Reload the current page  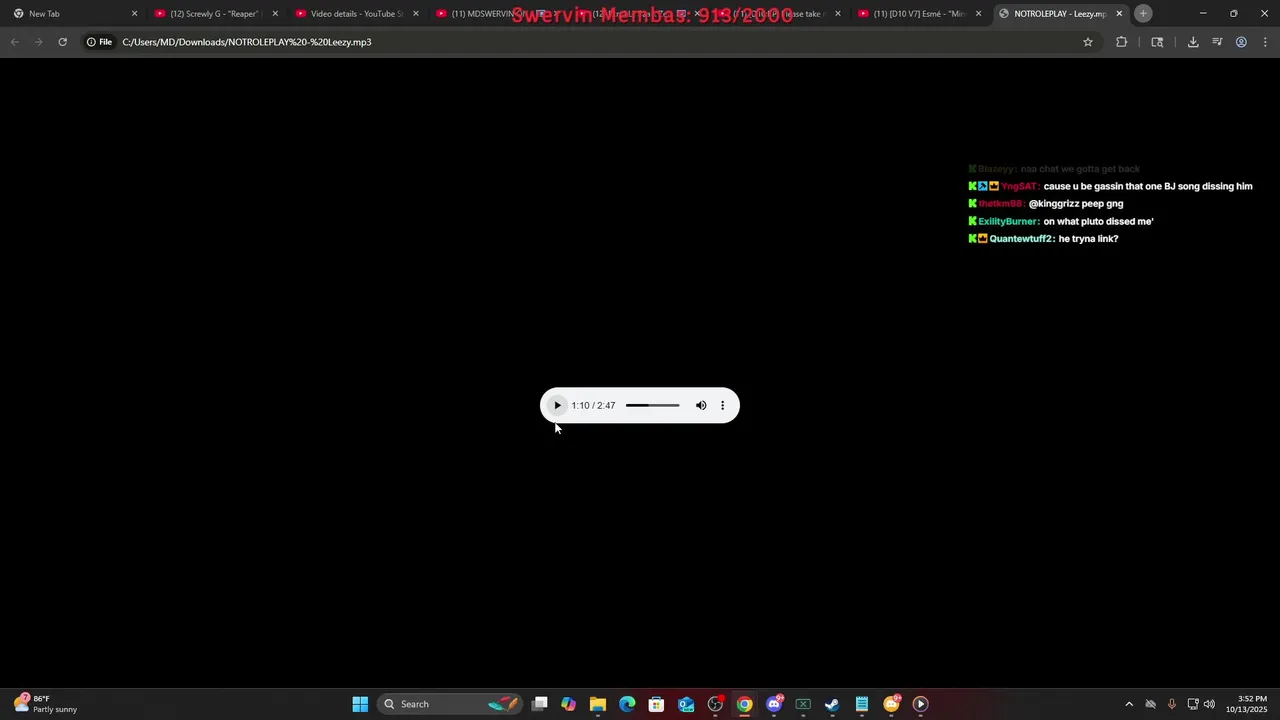(62, 42)
